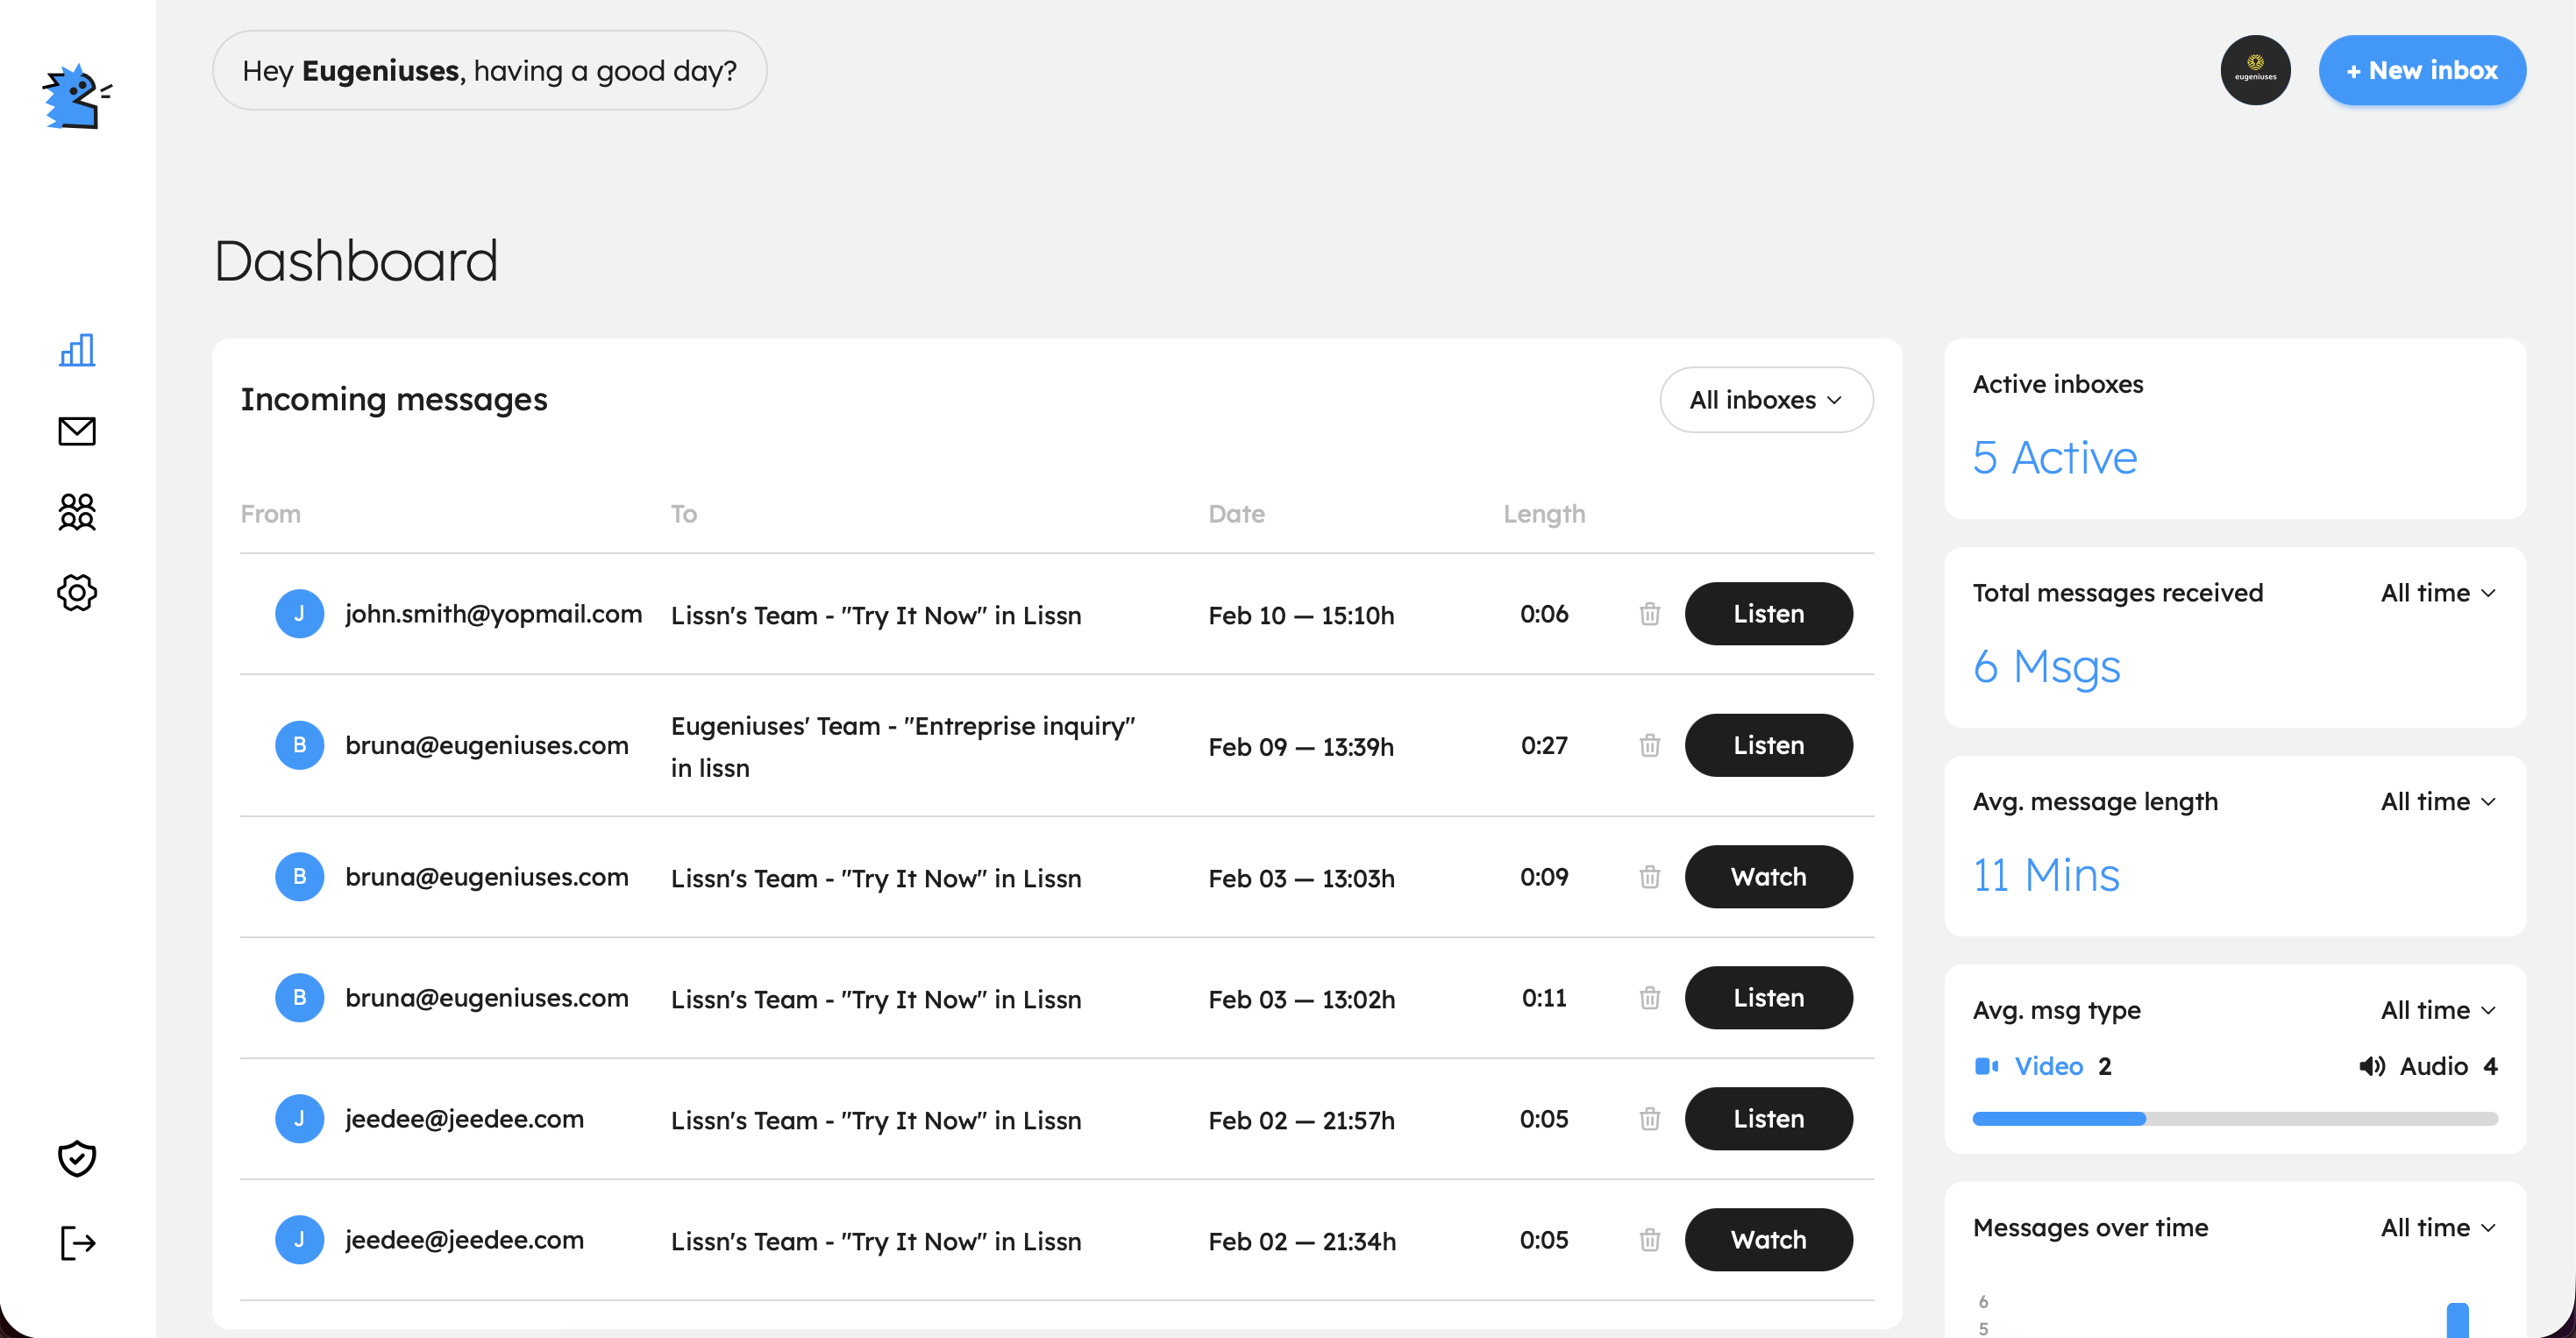
Task: Listen to john.smith's Feb 10 message
Action: (1768, 613)
